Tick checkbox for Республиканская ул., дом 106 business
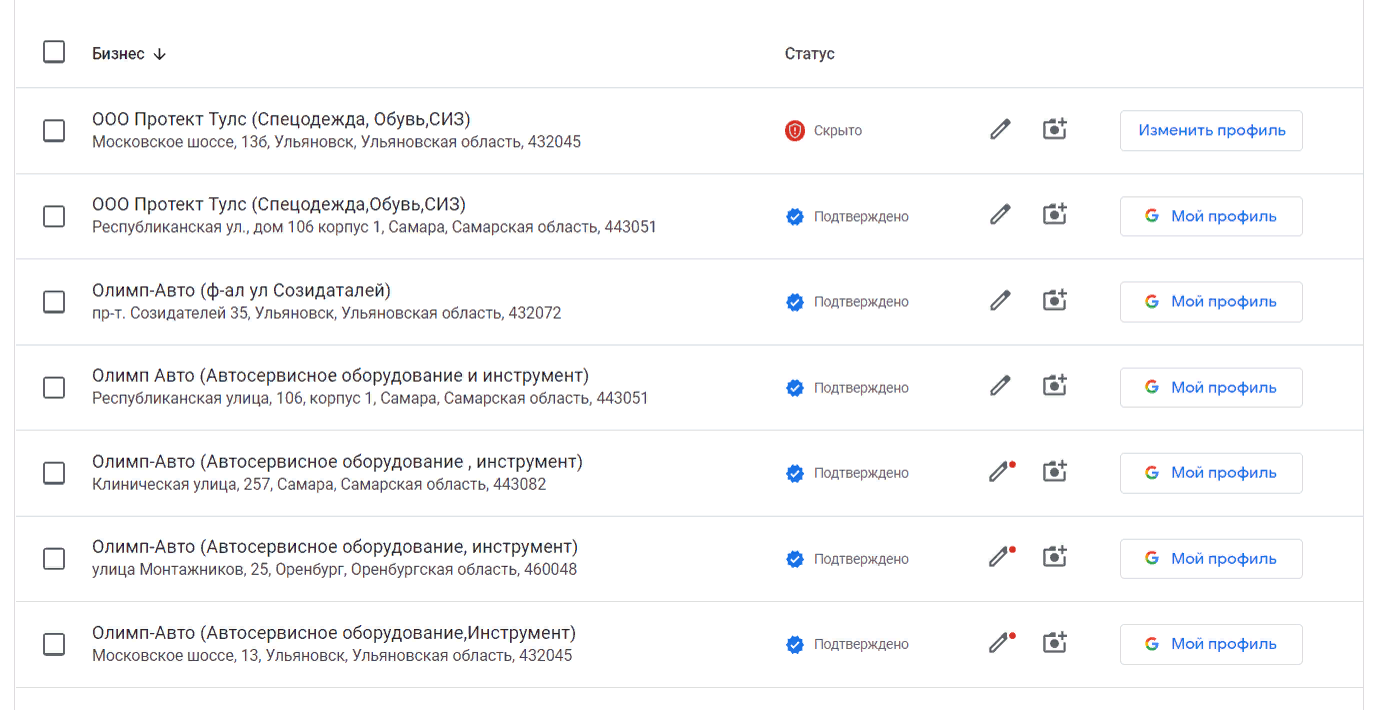The width and height of the screenshot is (1378, 710). pyautogui.click(x=54, y=216)
